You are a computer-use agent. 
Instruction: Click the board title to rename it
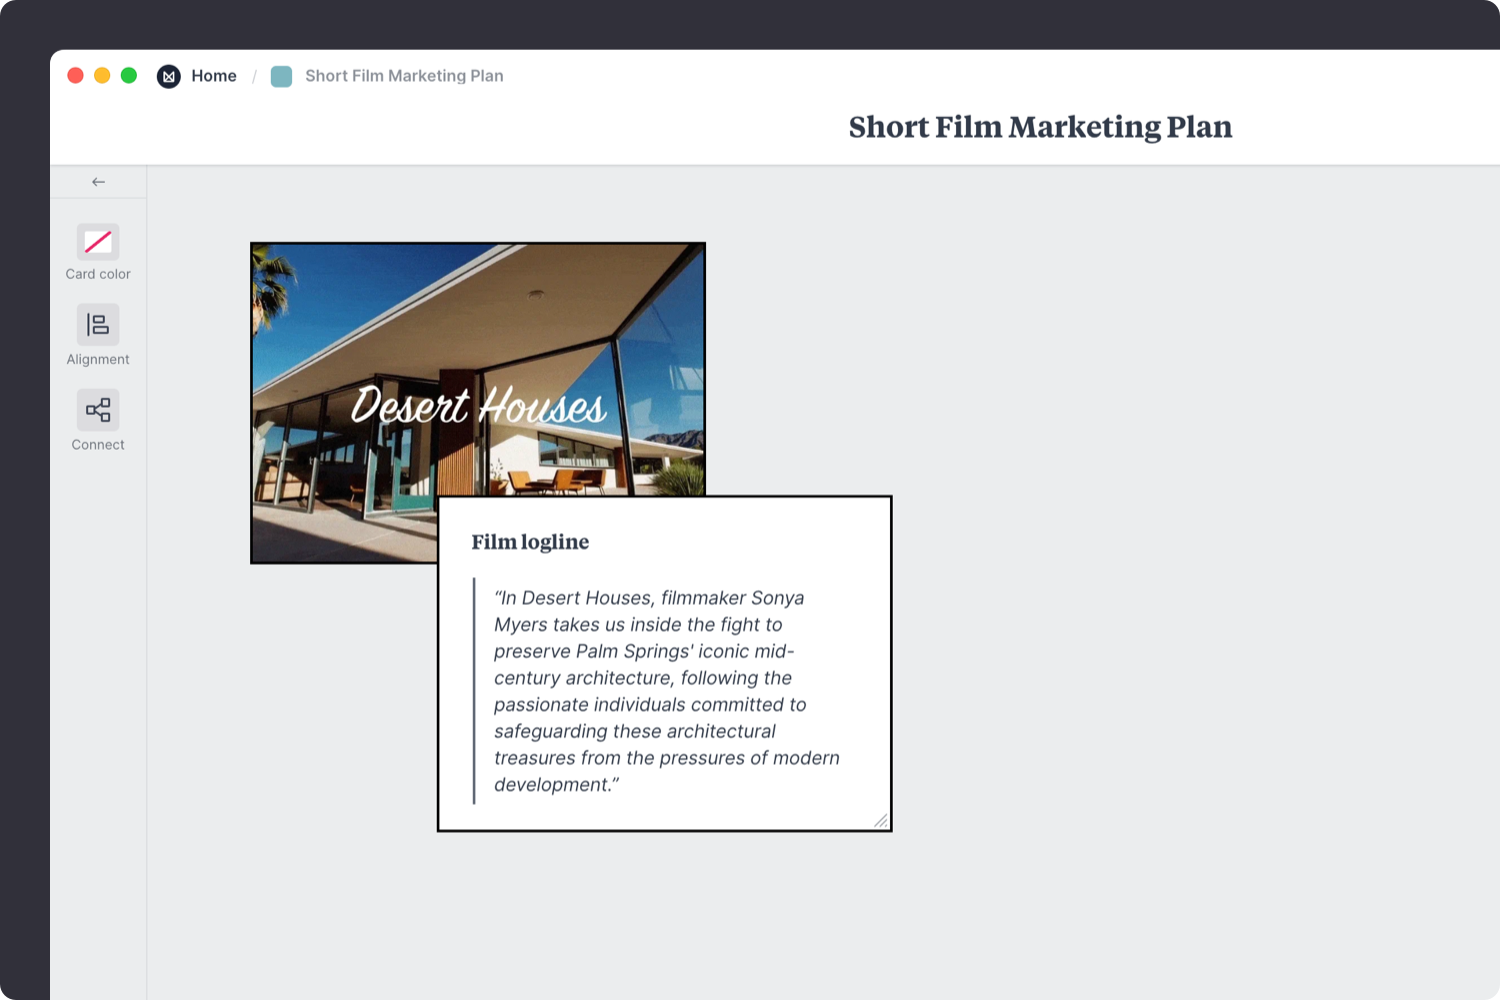1040,127
